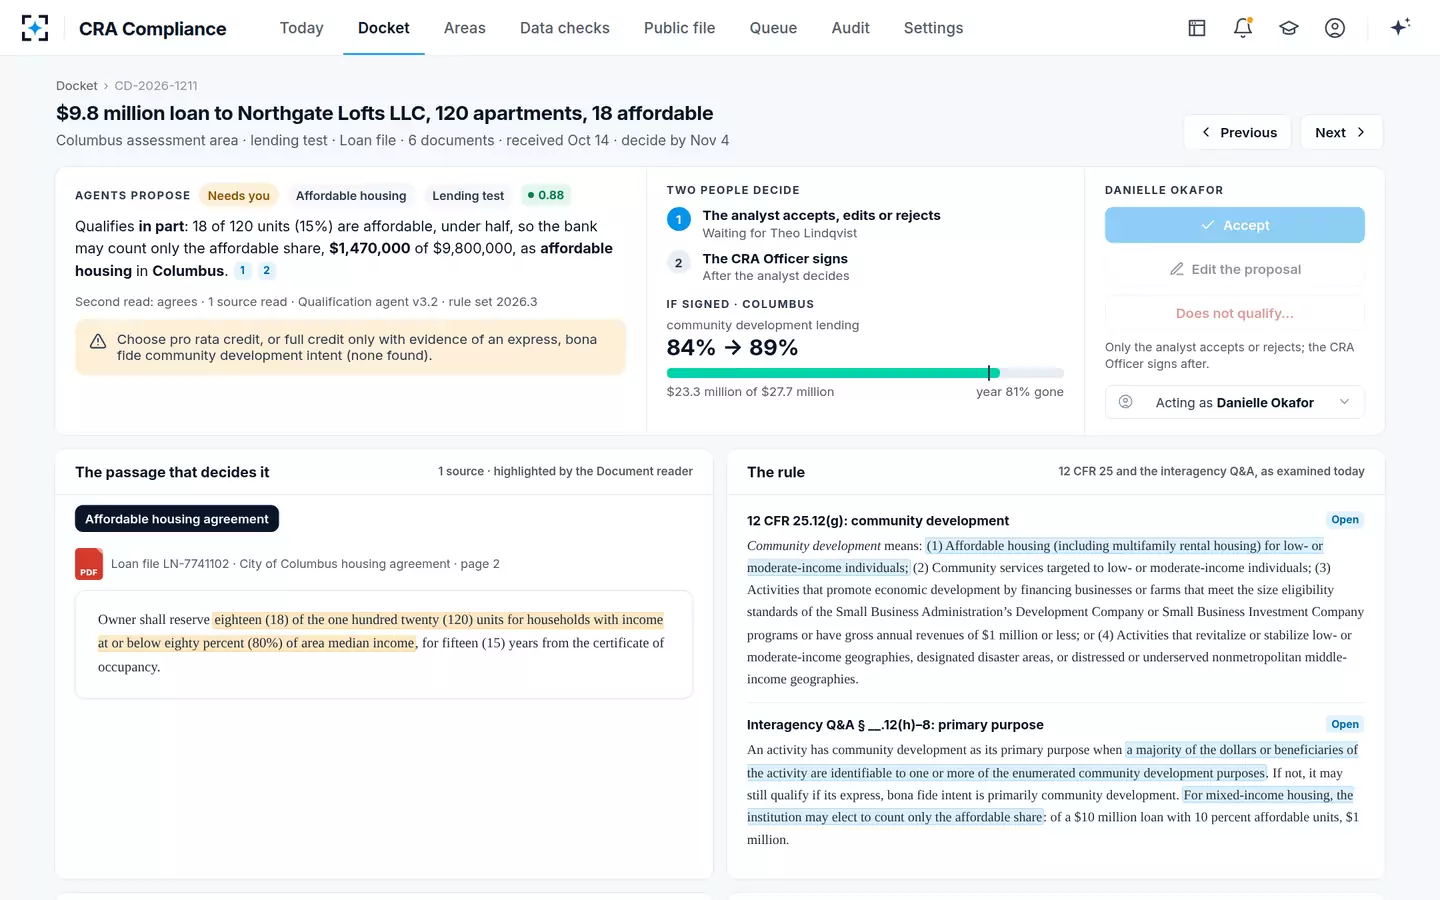Click the user avatar icon in Acting as selector

(1126, 402)
